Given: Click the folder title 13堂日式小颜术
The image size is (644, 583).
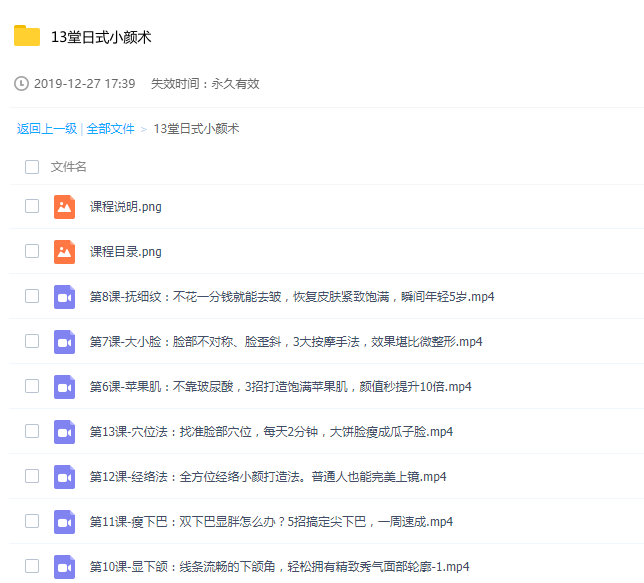Looking at the screenshot, I should (x=101, y=37).
